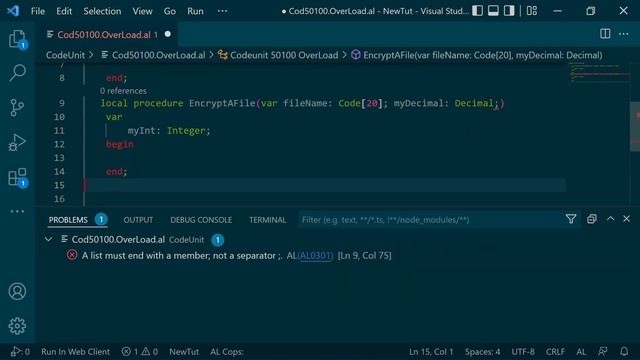Close the bottom panel
Viewport: 640px width, 360px height.
pos(627,219)
